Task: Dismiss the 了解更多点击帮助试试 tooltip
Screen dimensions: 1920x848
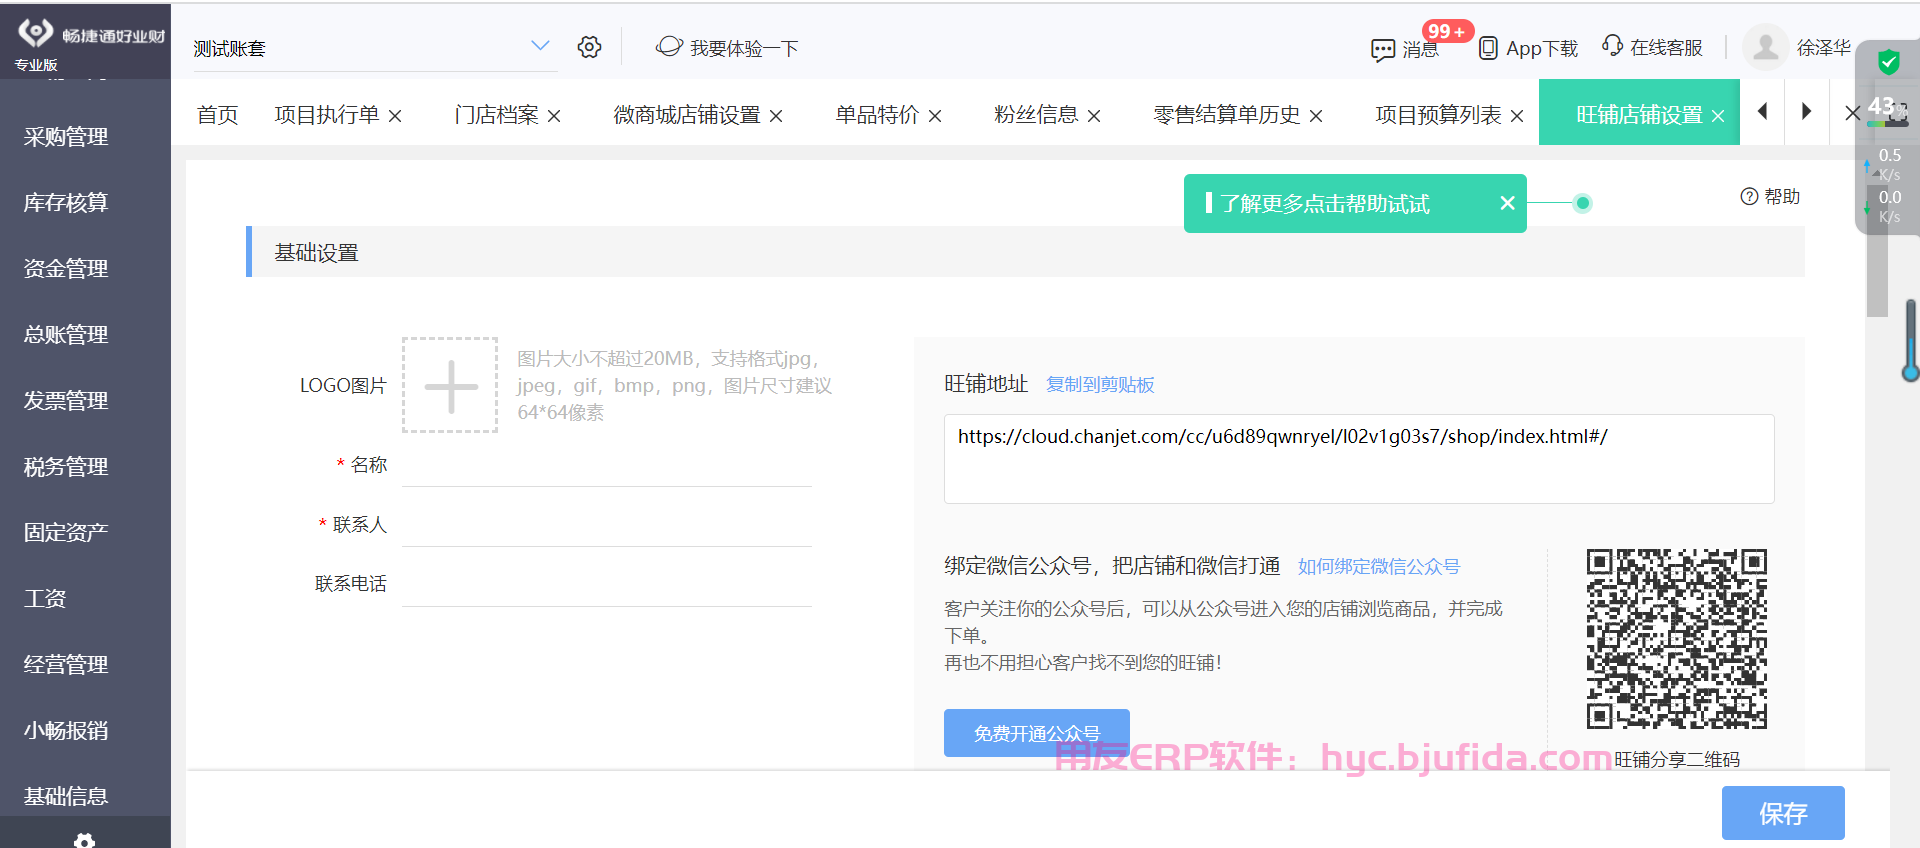Action: [1507, 203]
